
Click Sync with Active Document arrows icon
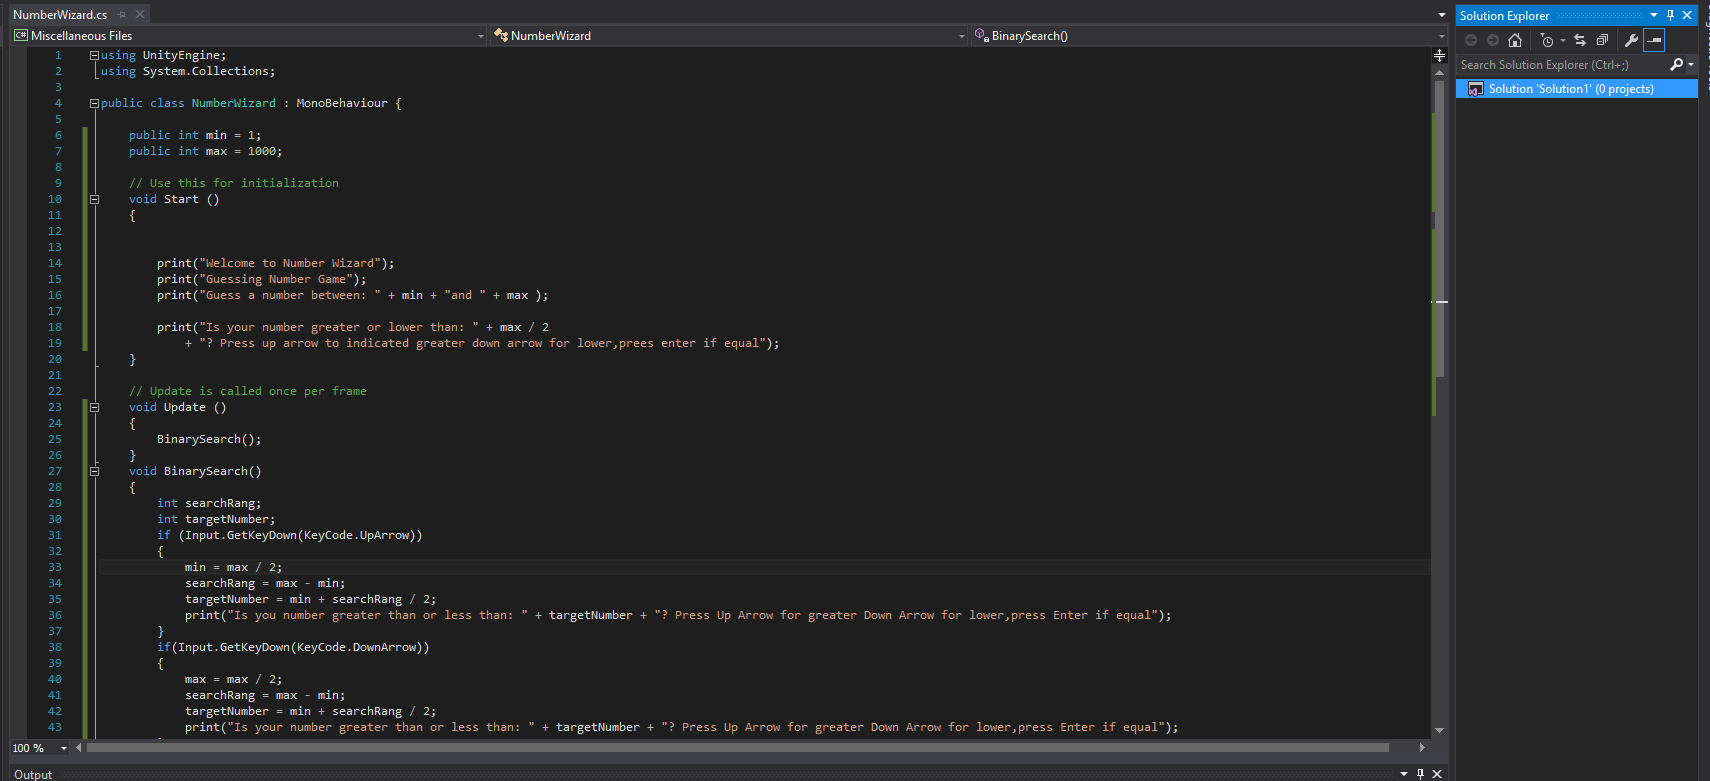[1580, 40]
